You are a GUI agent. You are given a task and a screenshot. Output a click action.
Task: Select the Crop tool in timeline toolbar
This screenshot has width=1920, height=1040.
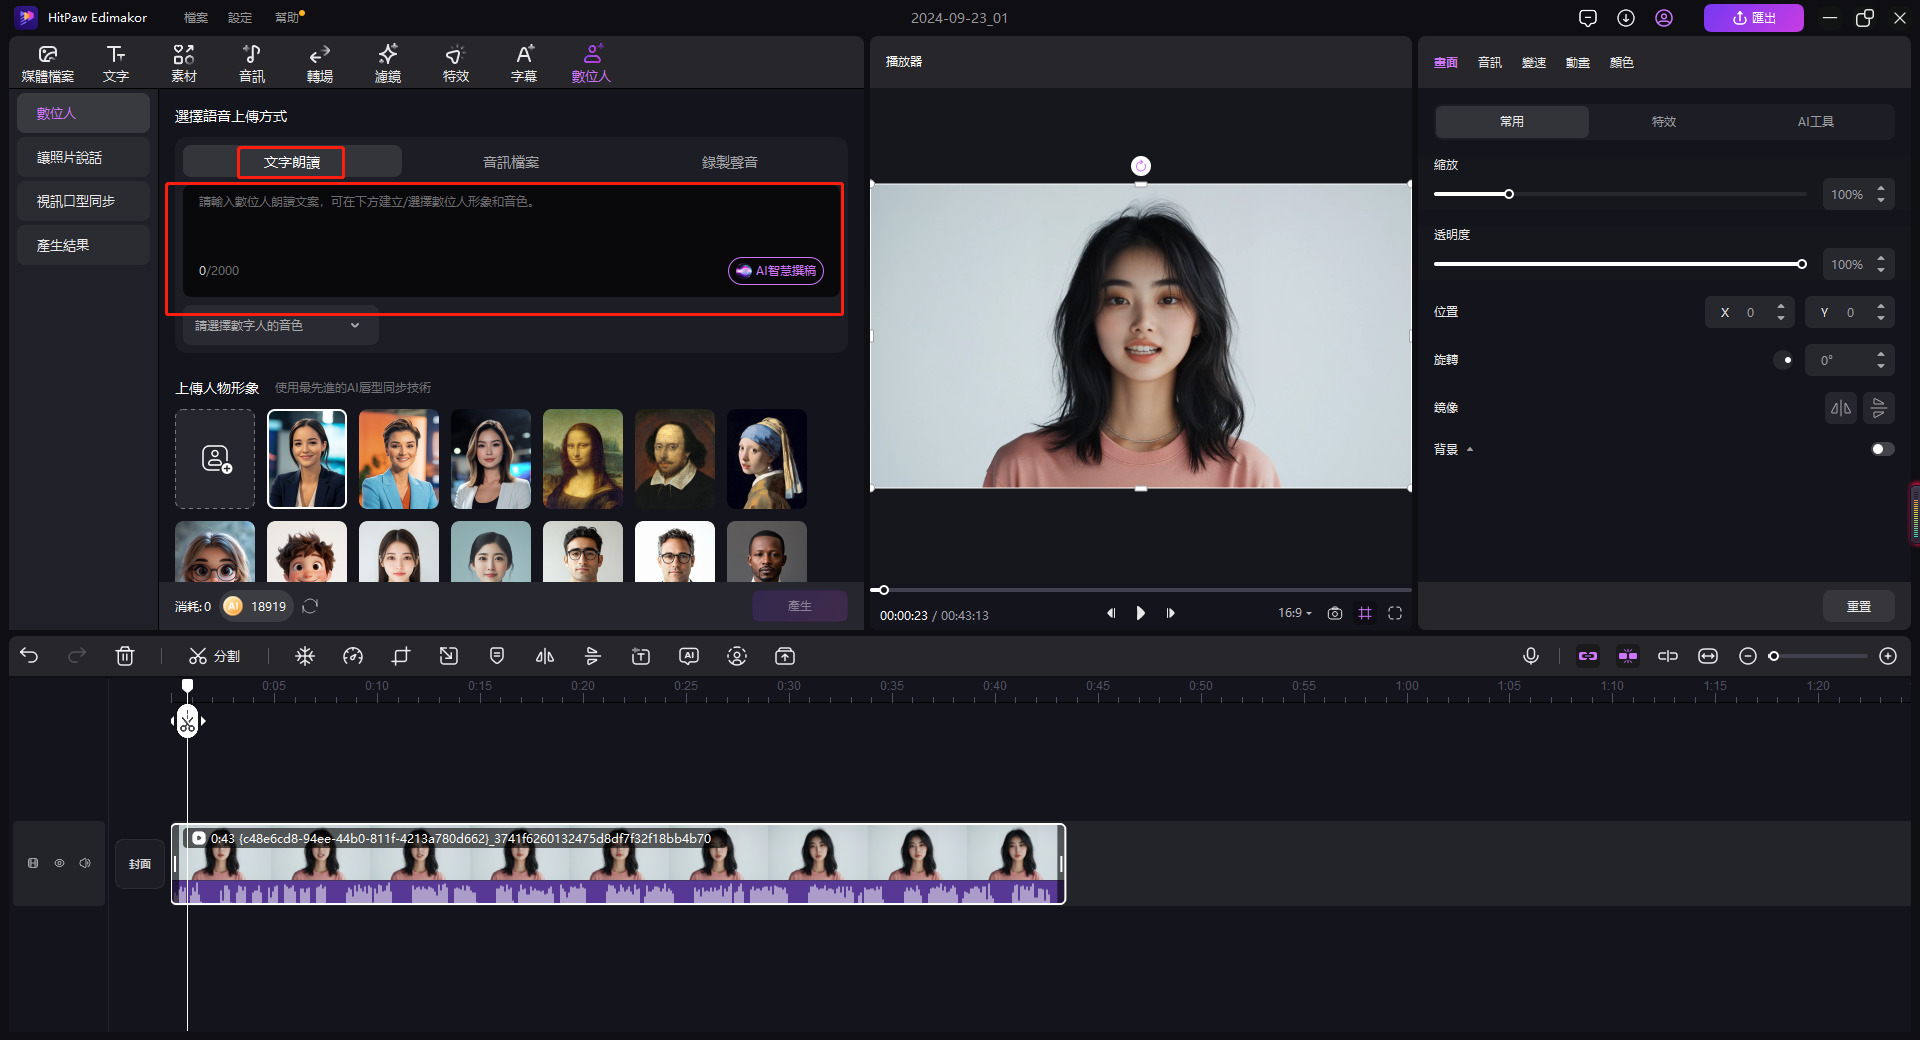click(401, 656)
